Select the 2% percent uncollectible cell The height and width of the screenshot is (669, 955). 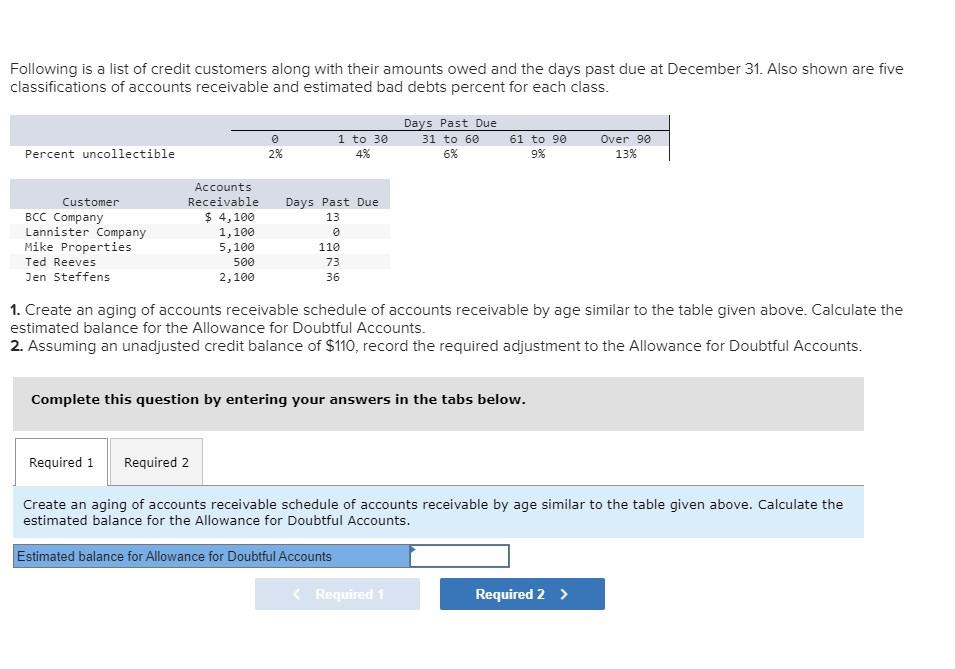point(272,153)
